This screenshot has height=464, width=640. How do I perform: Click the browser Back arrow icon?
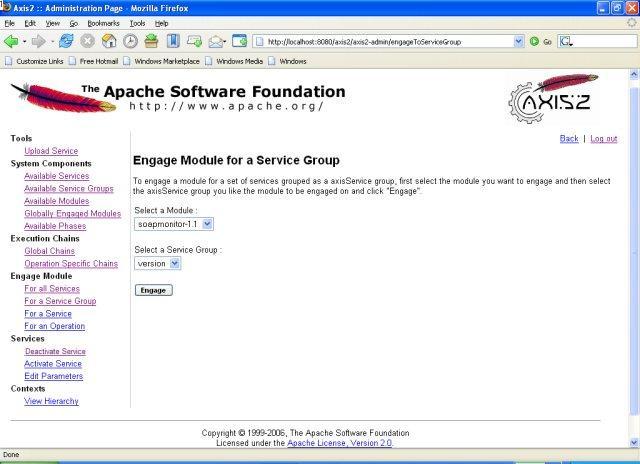12,41
